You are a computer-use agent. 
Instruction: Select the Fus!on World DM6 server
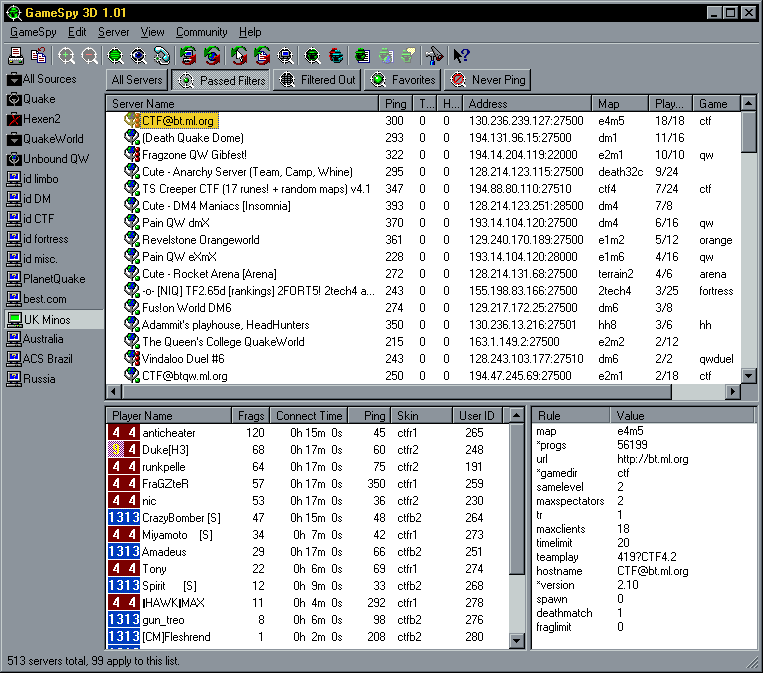[x=423, y=308]
